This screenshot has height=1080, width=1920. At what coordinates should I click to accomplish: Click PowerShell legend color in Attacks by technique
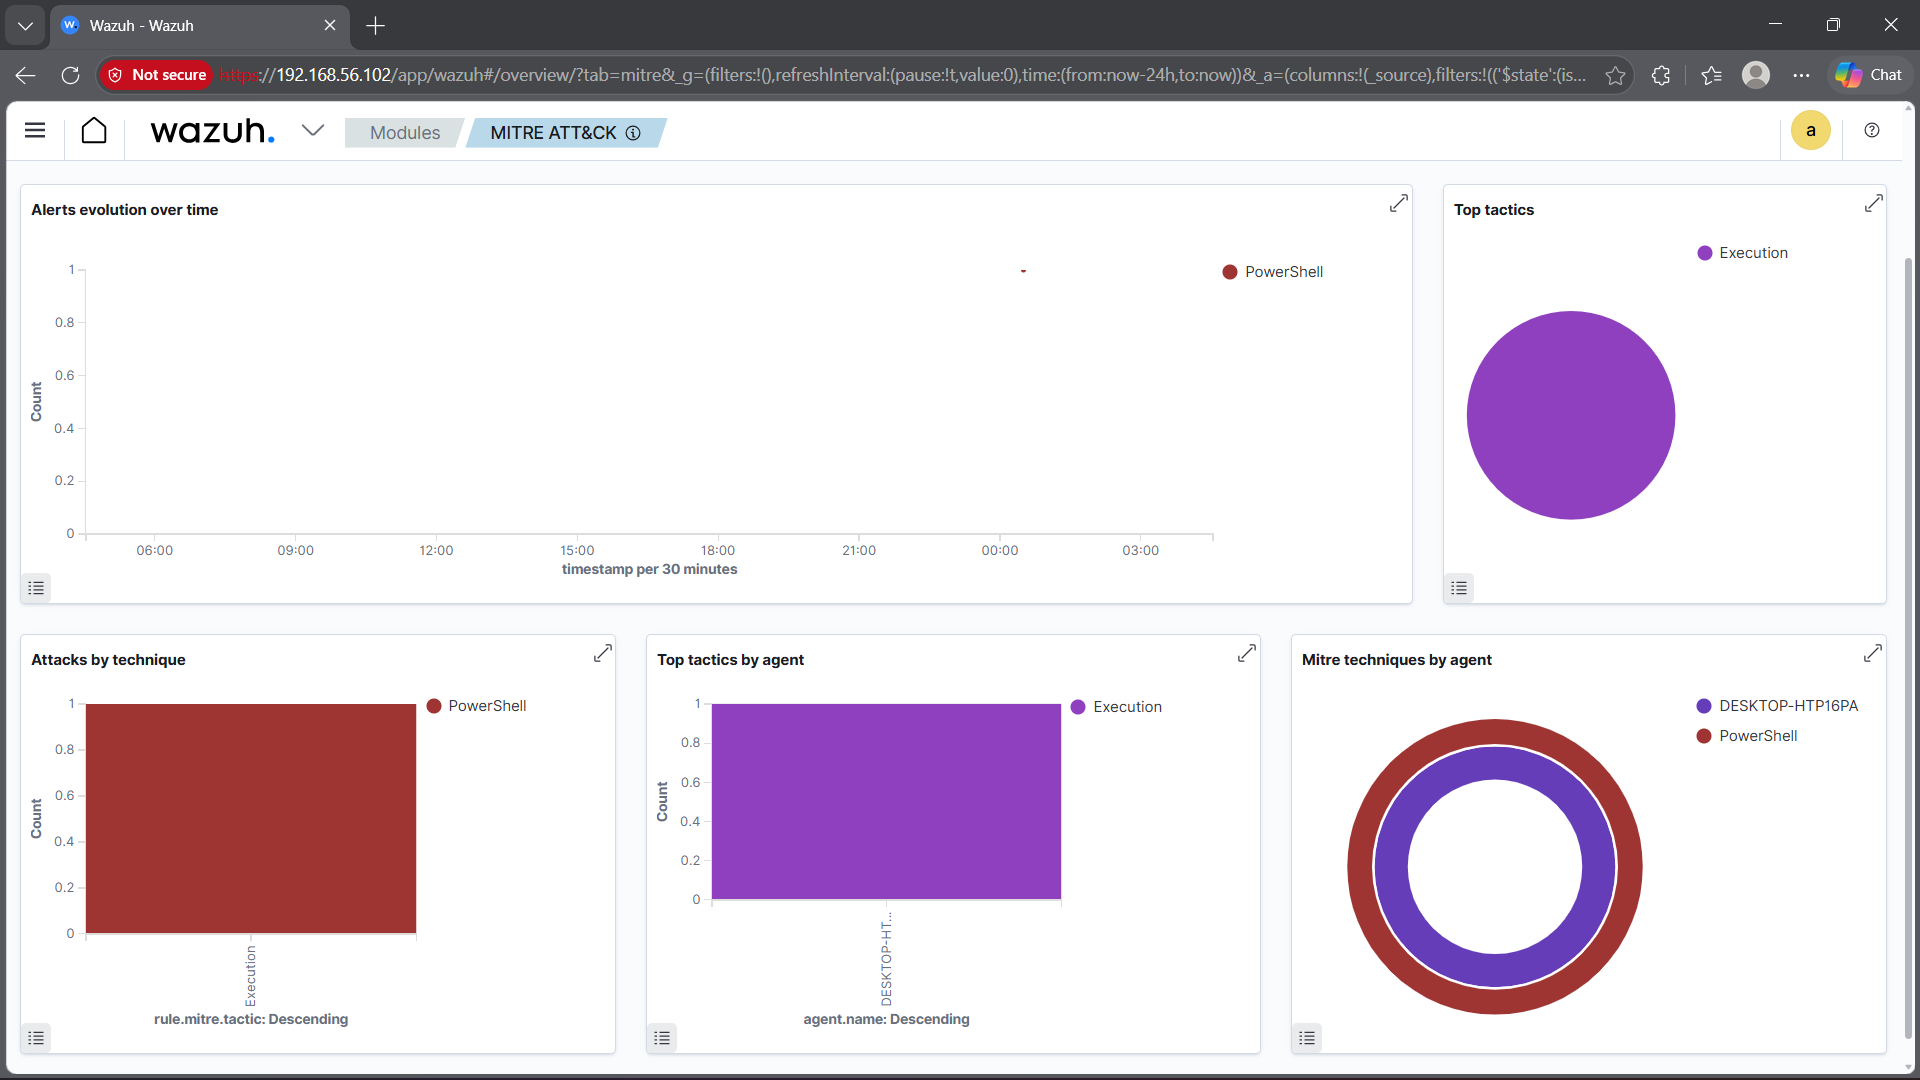point(434,706)
